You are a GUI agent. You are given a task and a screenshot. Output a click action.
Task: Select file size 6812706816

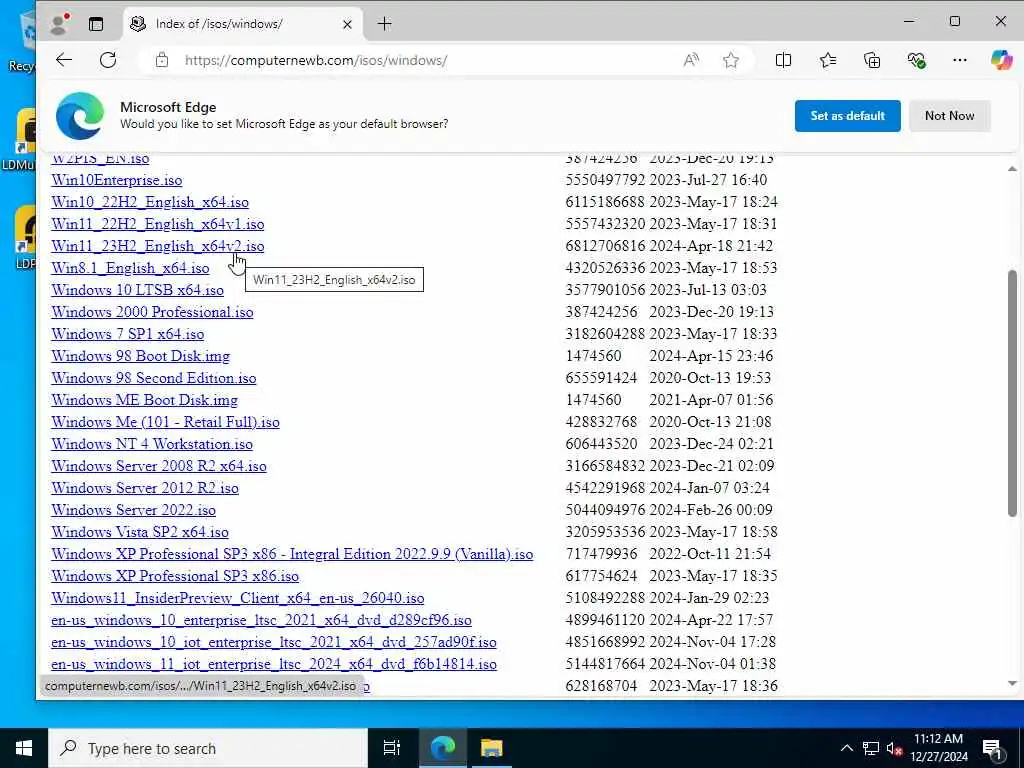click(605, 246)
